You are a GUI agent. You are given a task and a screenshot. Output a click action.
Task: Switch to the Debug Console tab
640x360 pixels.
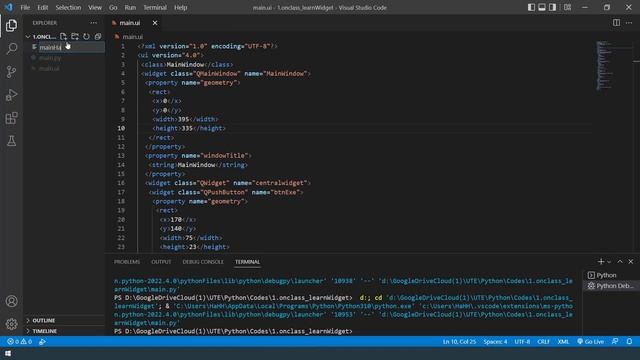click(203, 262)
